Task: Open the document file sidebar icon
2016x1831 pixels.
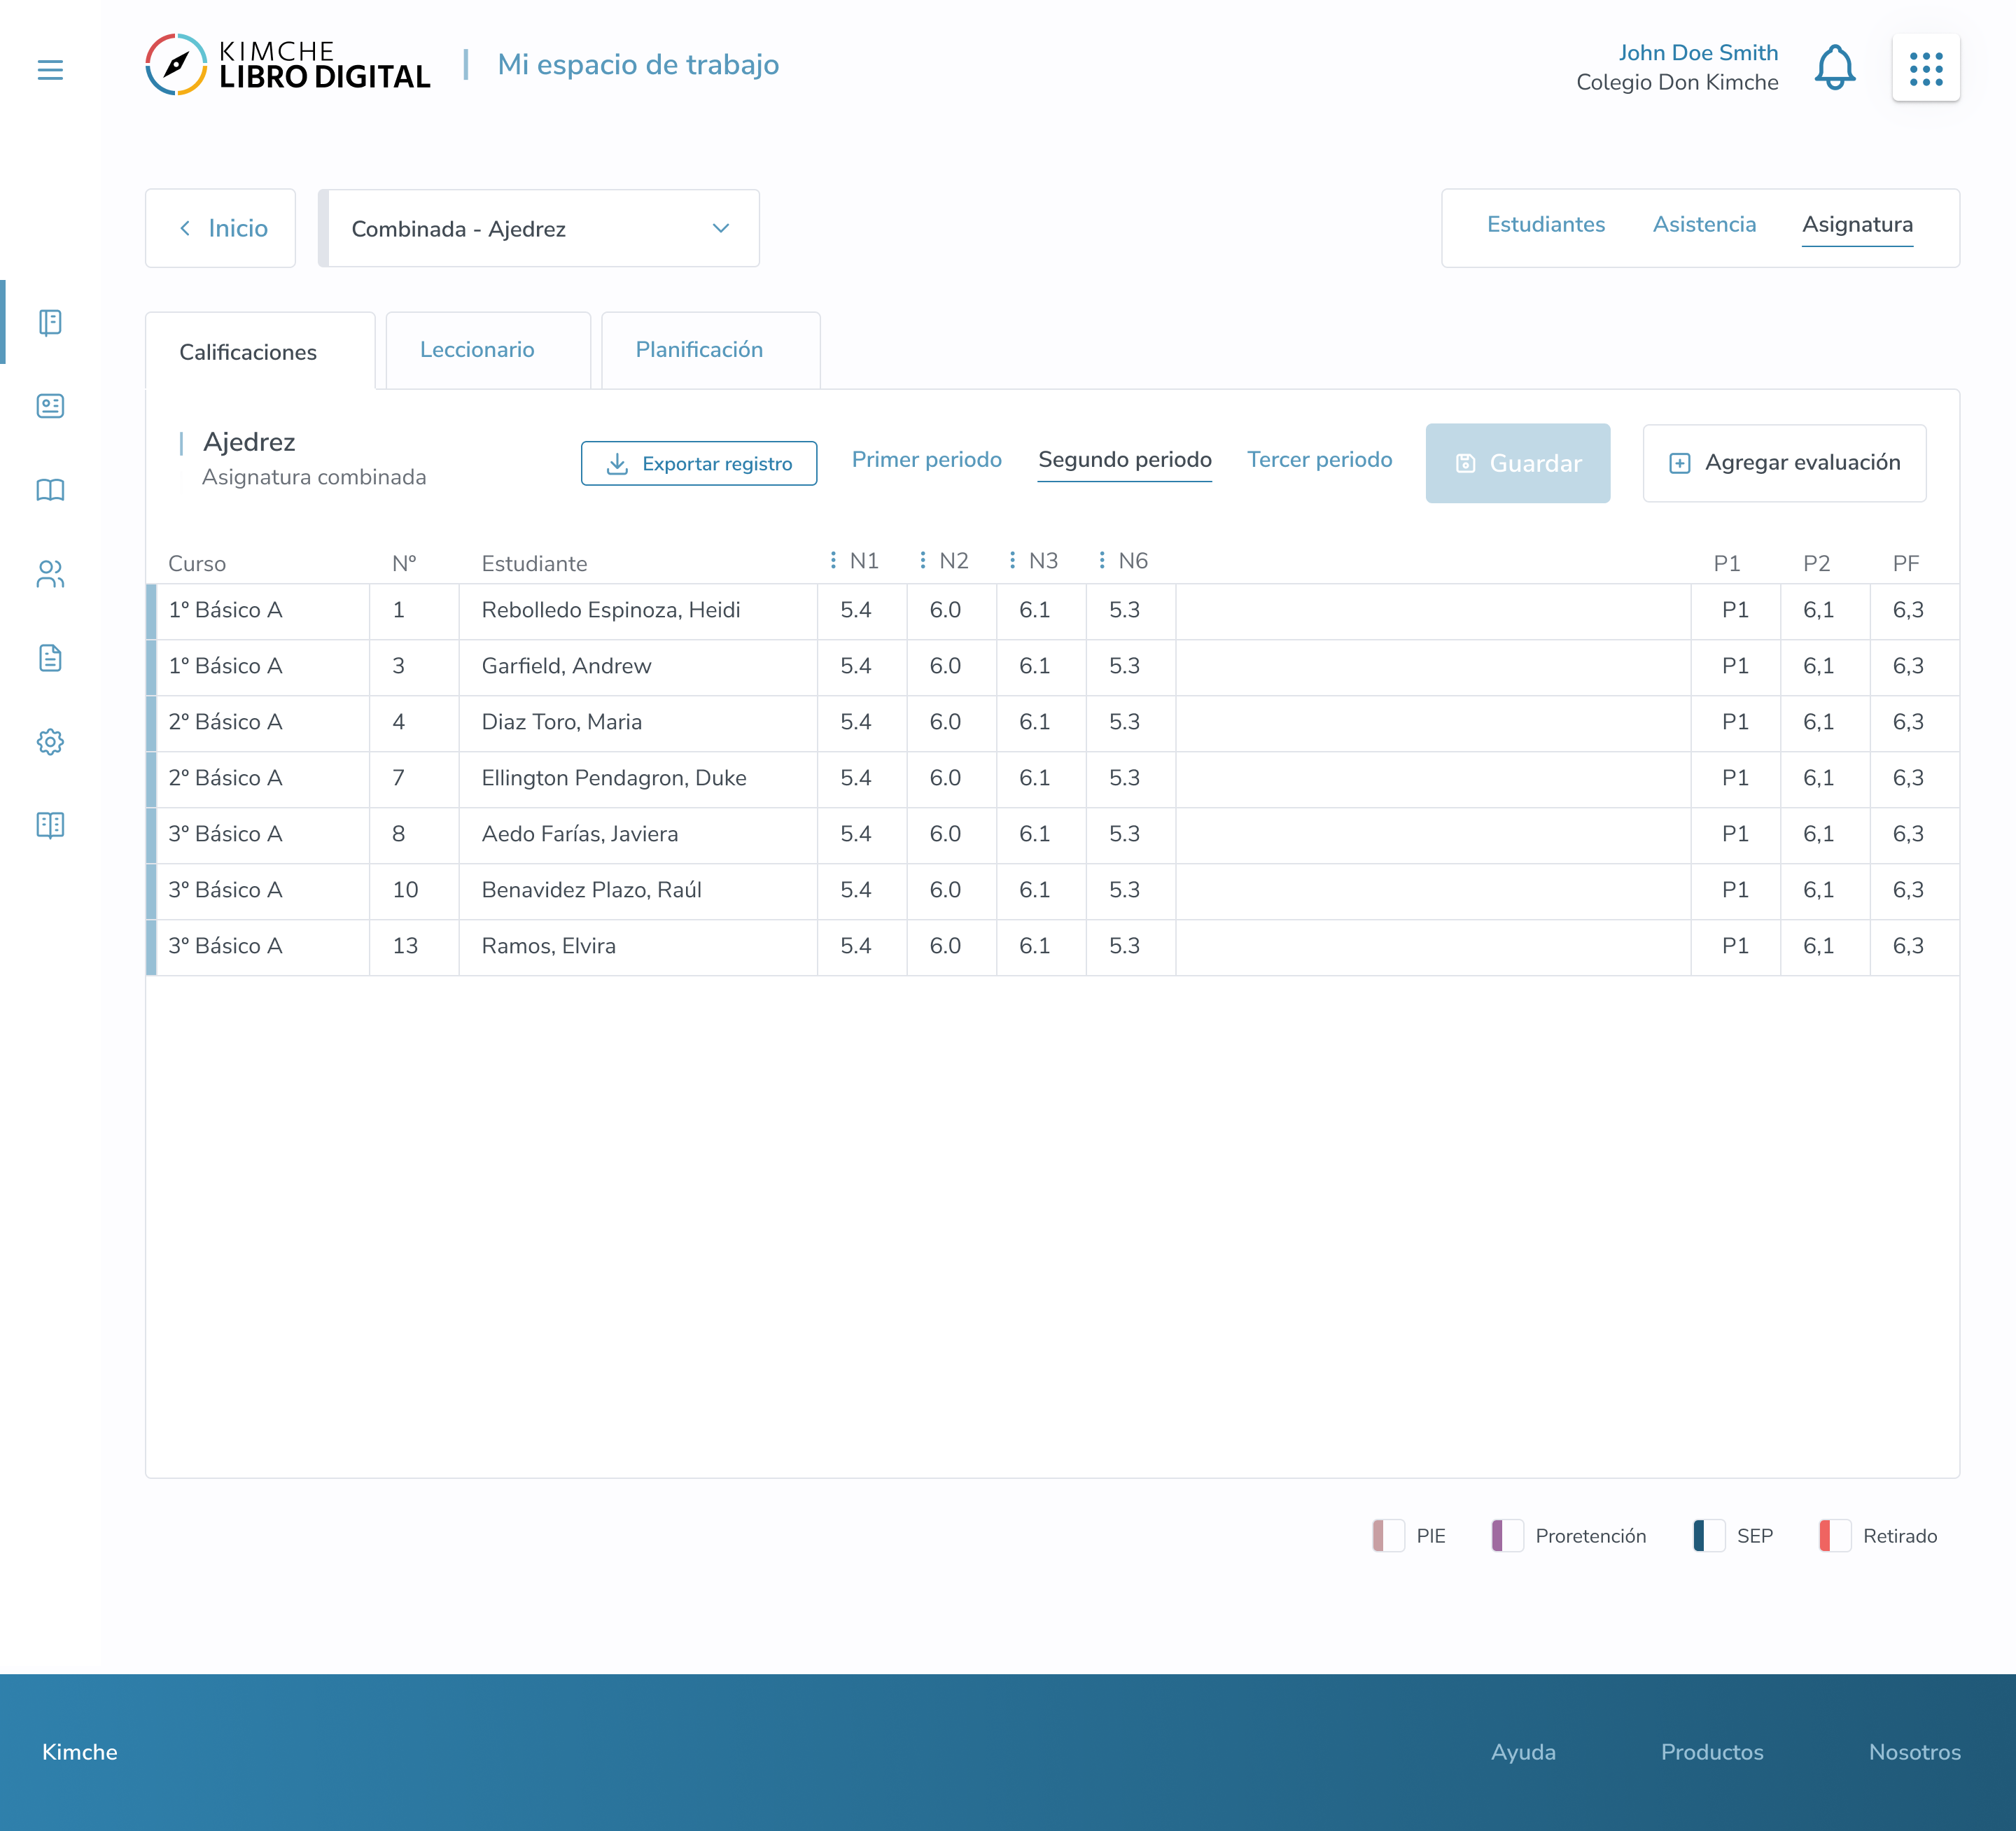Action: [x=50, y=658]
